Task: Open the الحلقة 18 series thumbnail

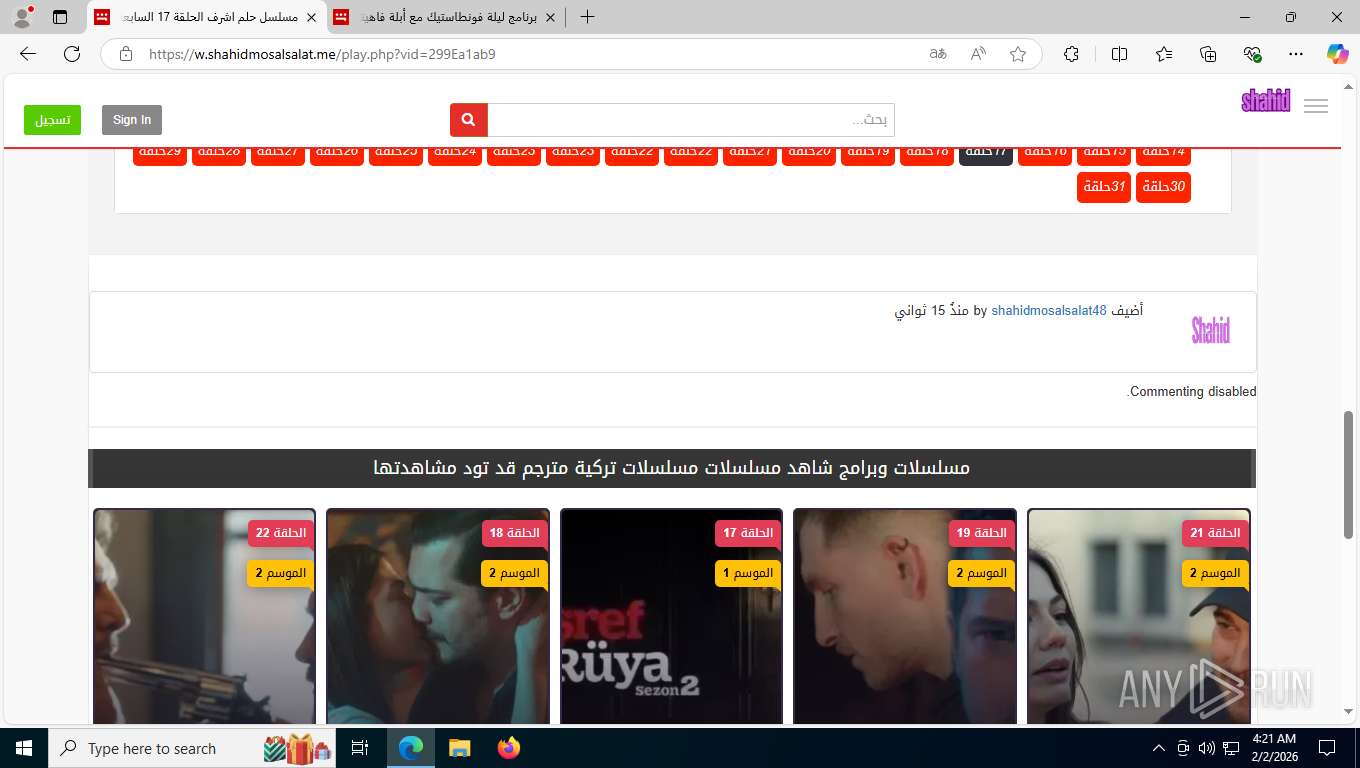Action: pyautogui.click(x=438, y=616)
